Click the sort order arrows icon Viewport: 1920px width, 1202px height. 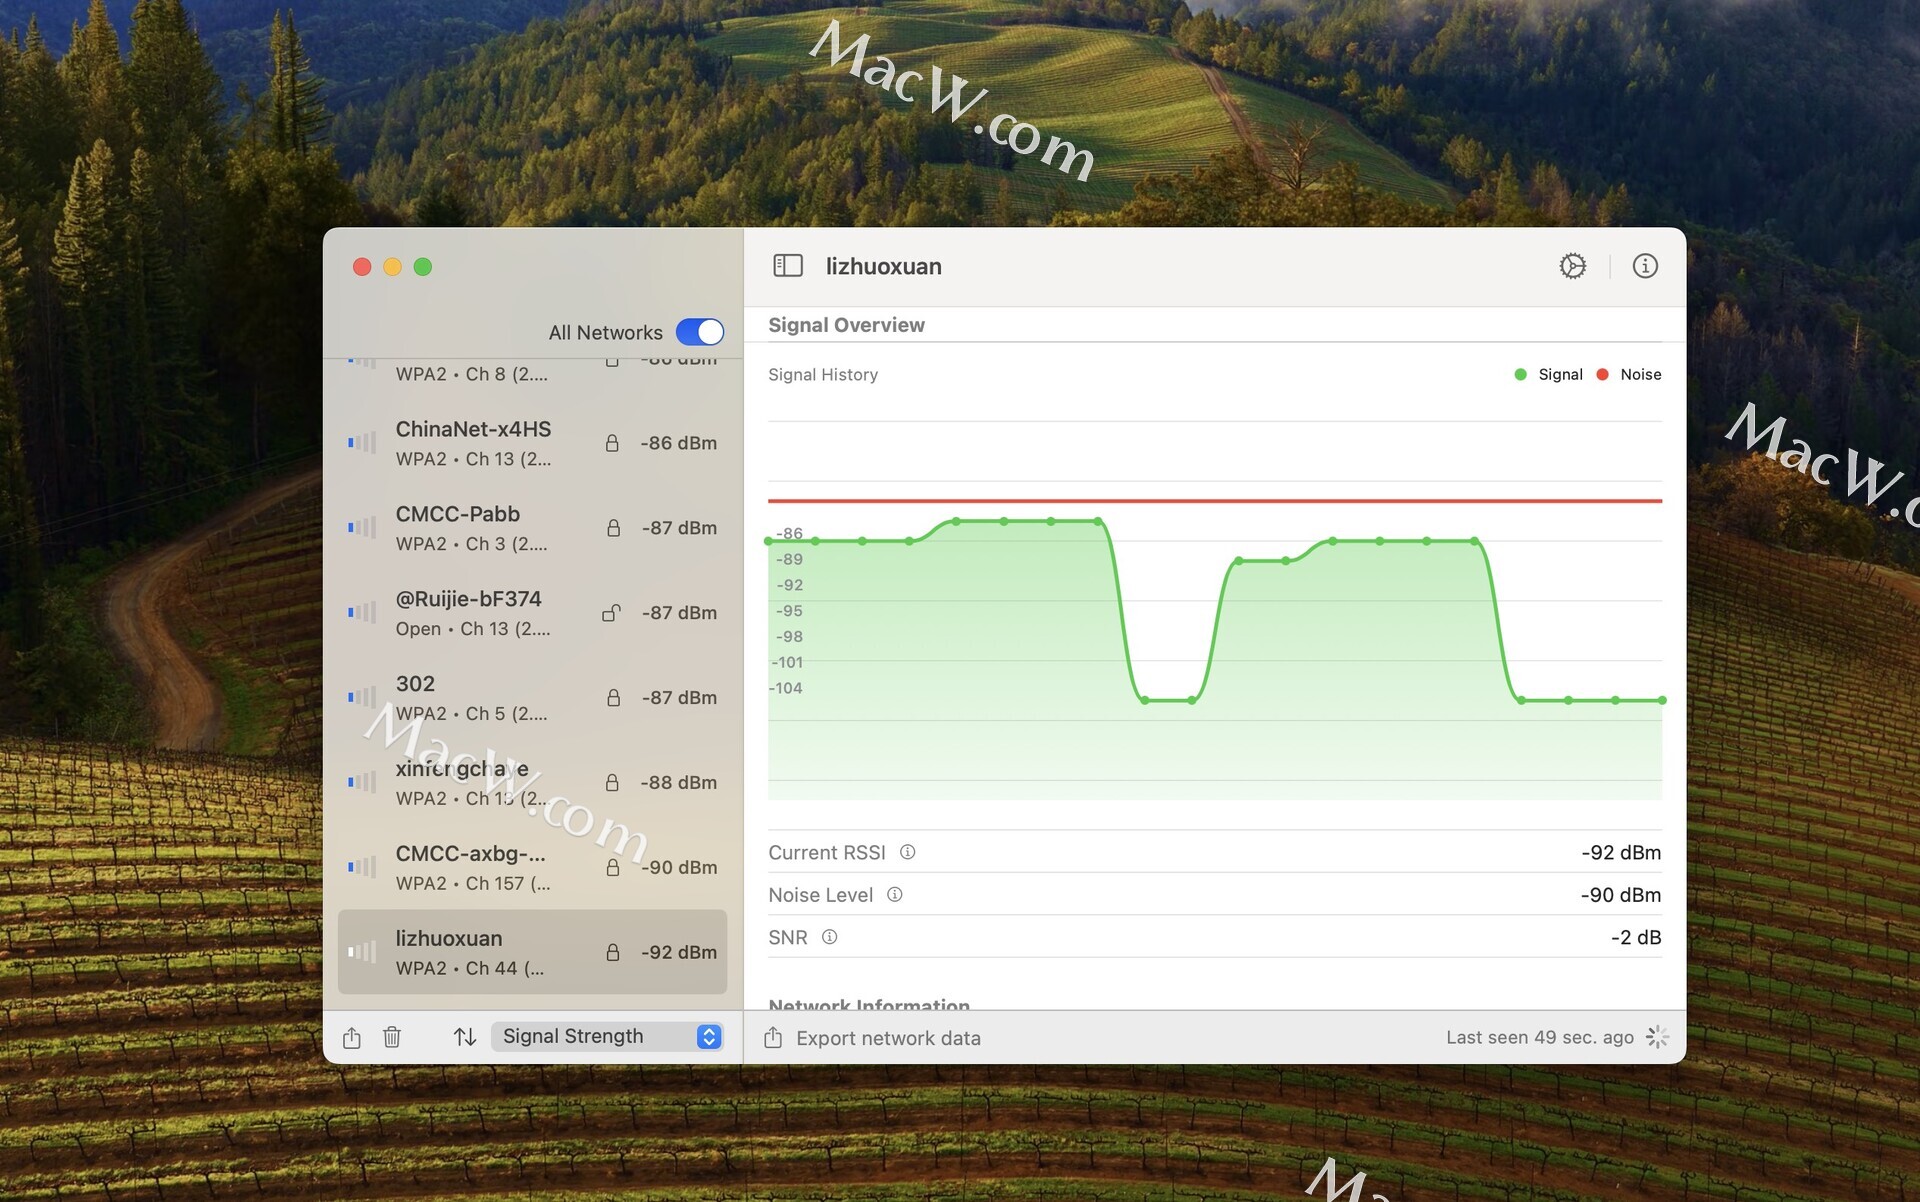465,1037
